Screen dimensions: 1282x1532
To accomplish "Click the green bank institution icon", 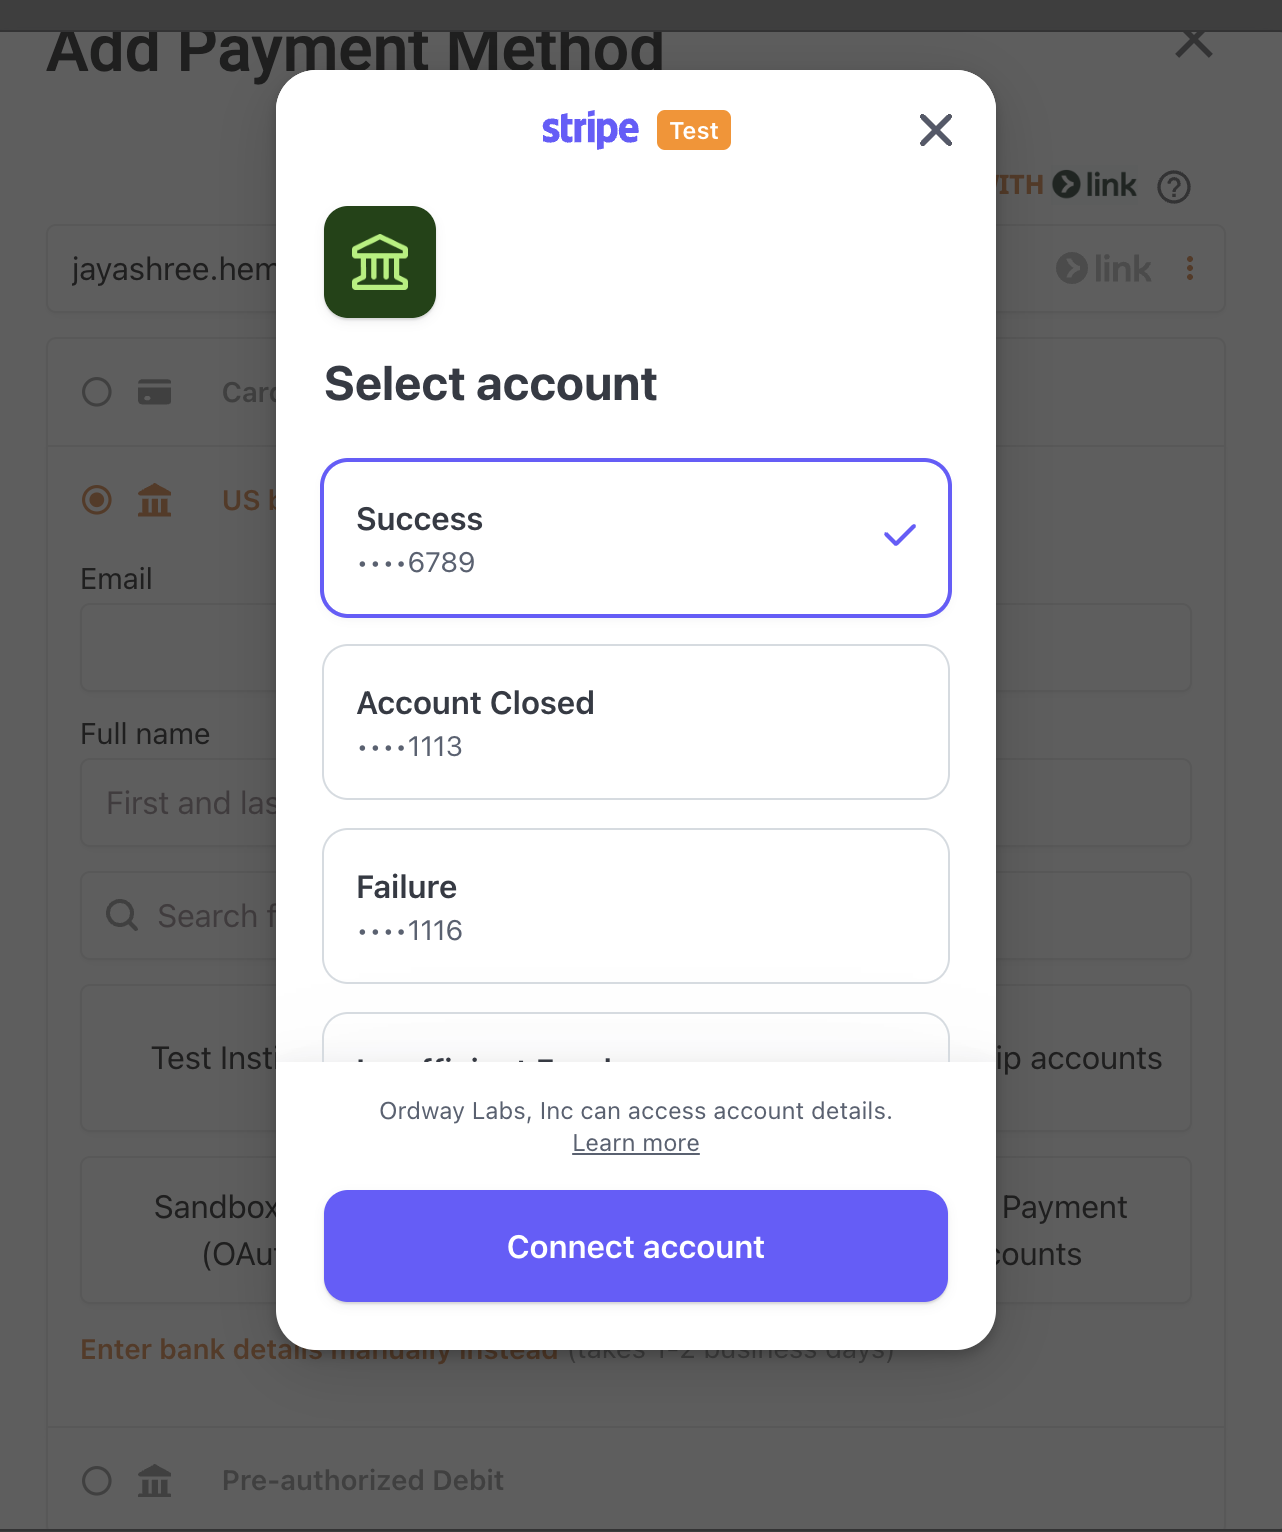I will pos(380,262).
